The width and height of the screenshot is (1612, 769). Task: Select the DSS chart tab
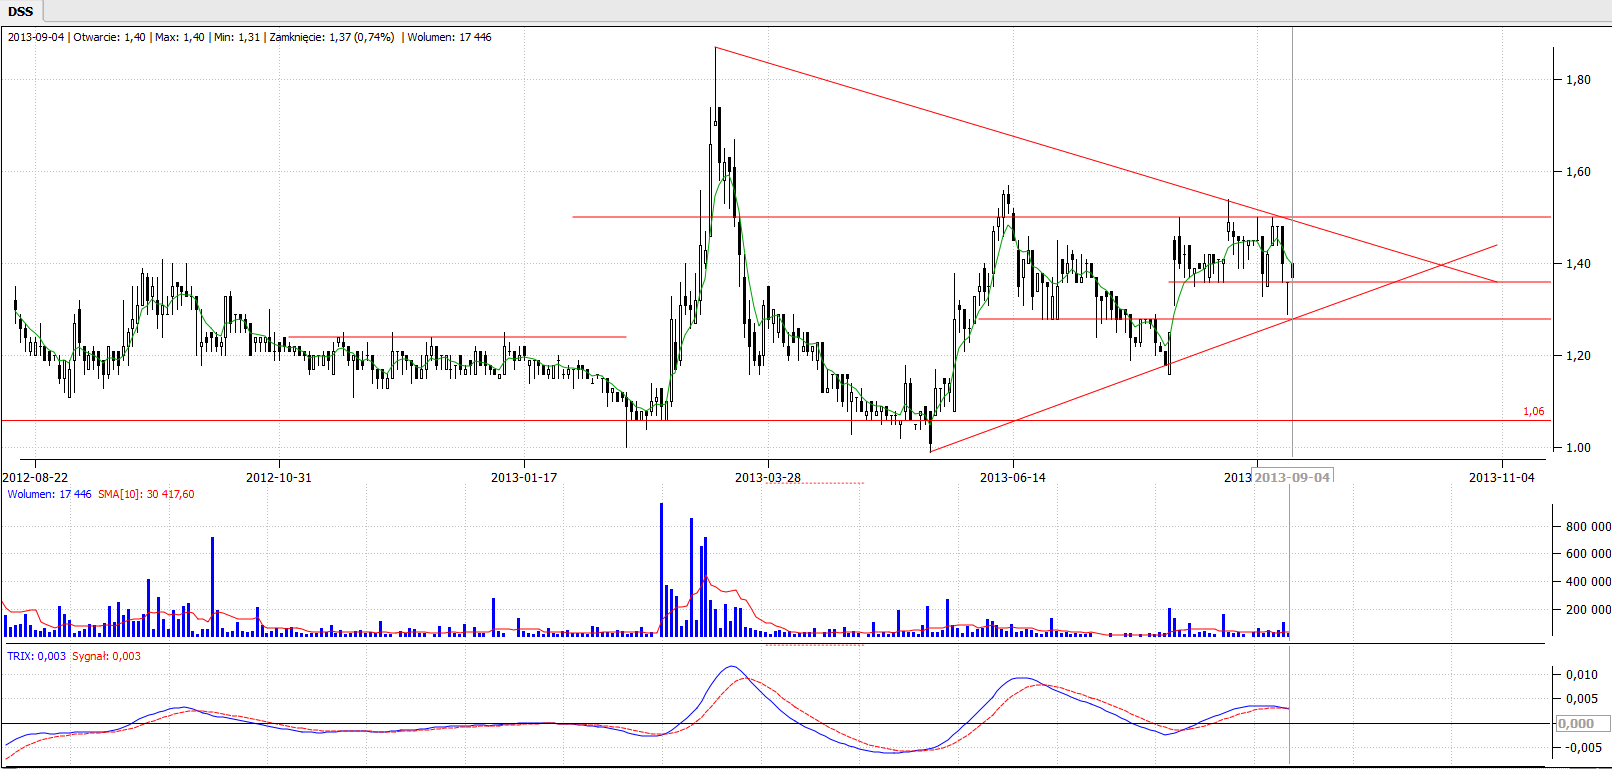tap(21, 11)
